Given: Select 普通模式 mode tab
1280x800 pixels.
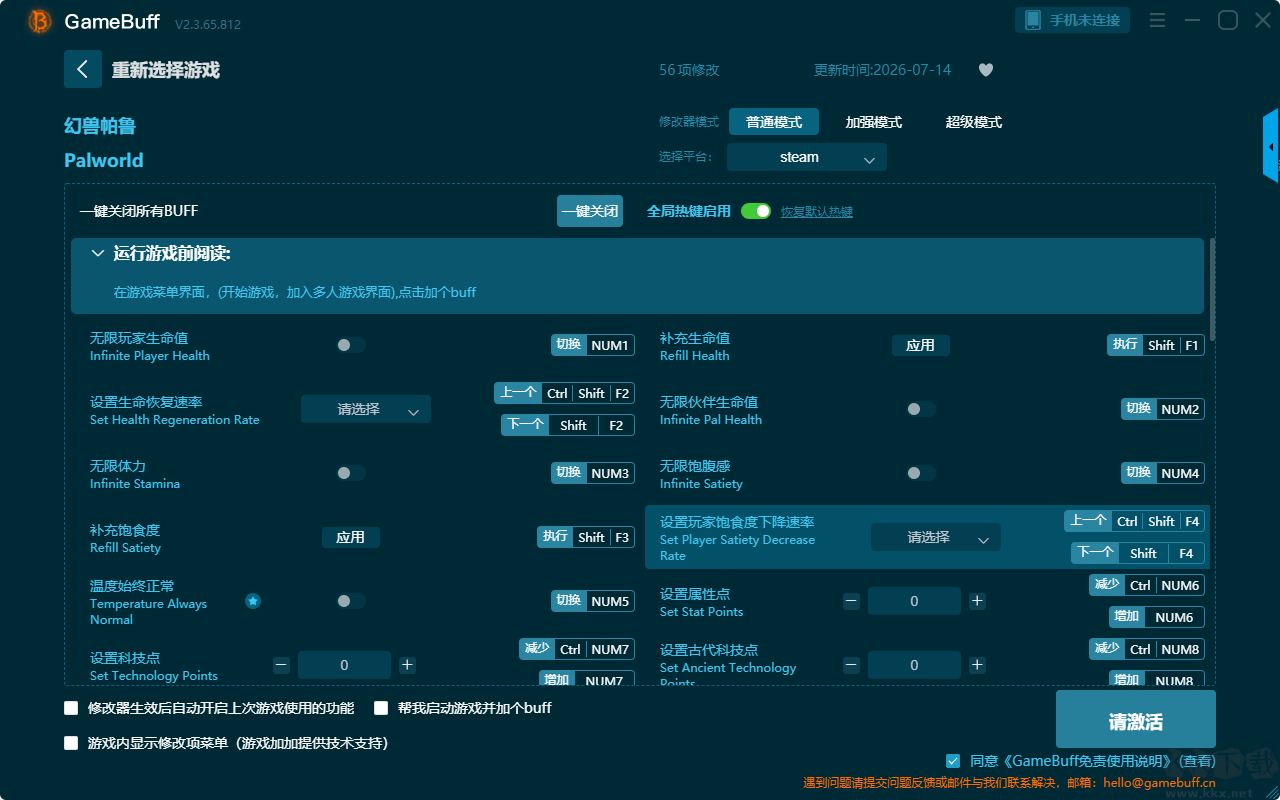Looking at the screenshot, I should [774, 122].
